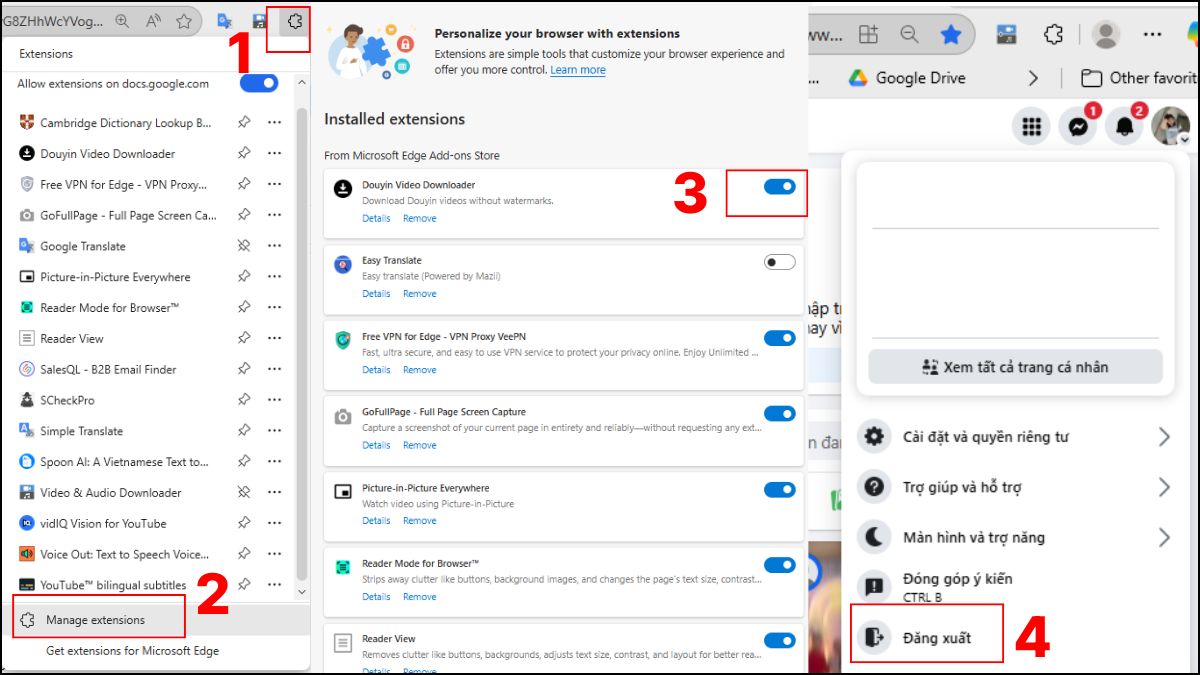Image resolution: width=1200 pixels, height=675 pixels.
Task: Pin Reader View extension to toolbar
Action: 244,338
